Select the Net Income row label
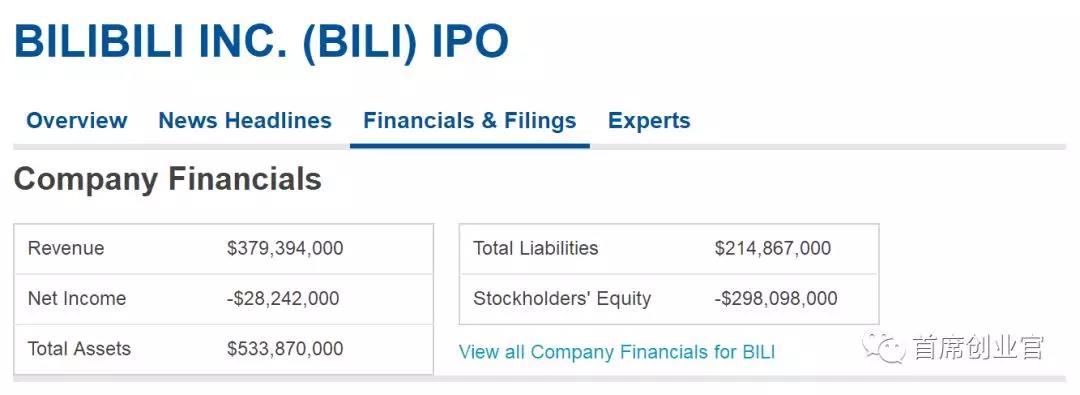This screenshot has width=1080, height=395. point(77,298)
